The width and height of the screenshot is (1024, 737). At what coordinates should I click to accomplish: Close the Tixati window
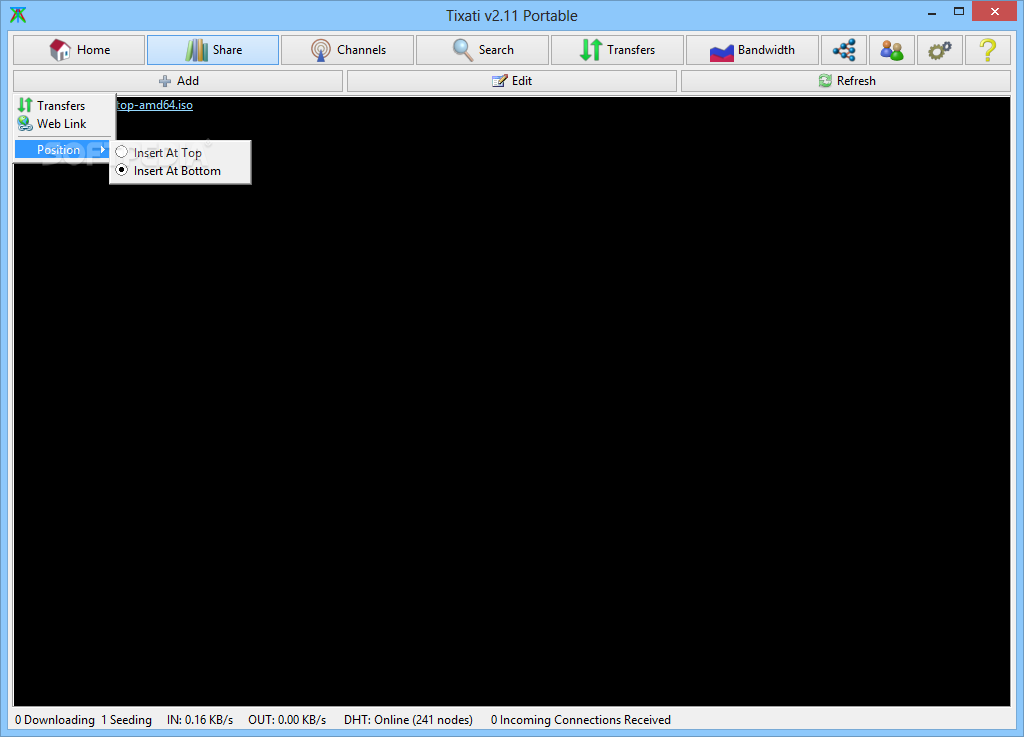995,12
